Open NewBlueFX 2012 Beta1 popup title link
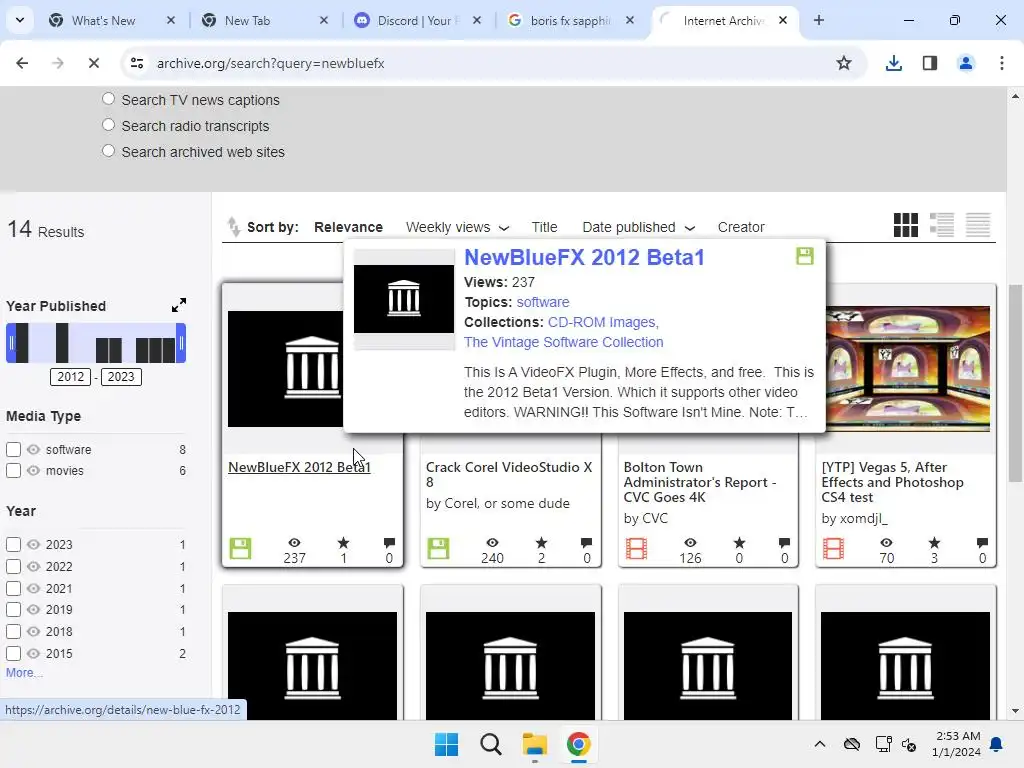Viewport: 1024px width, 768px height. click(584, 257)
